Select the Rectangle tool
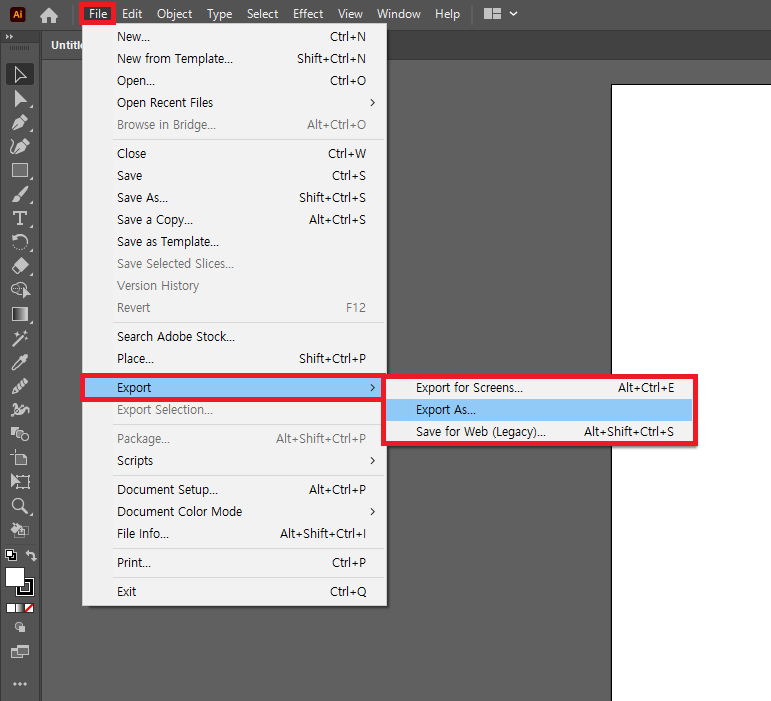This screenshot has height=701, width=771. tap(20, 170)
